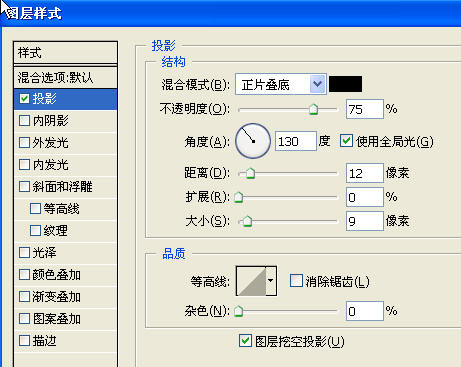This screenshot has height=367, width=461.
Task: Click the blend mode dropdown arrow button
Action: 317,84
